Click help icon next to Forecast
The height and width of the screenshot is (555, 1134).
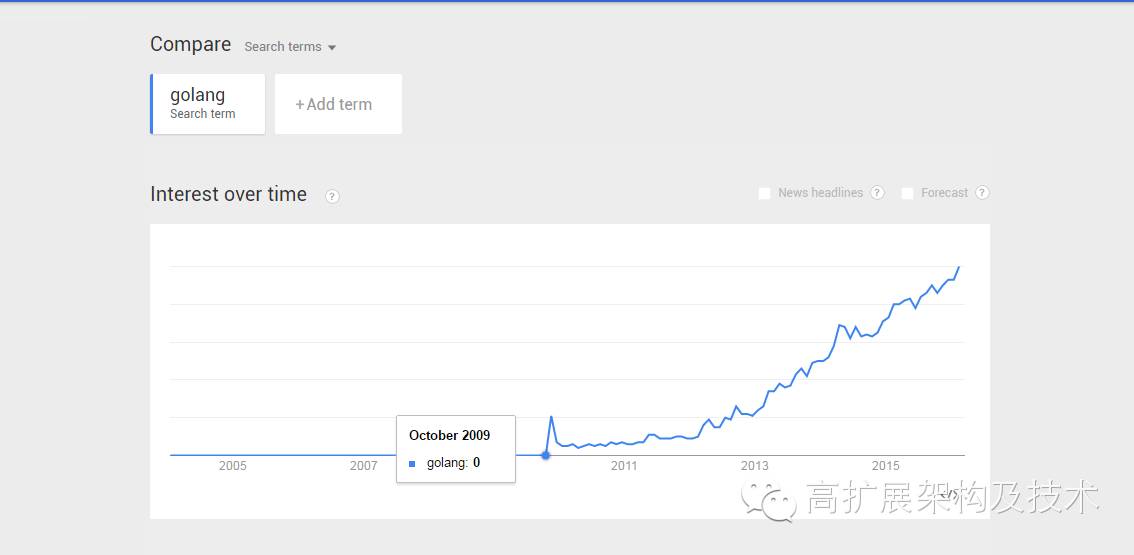(982, 192)
